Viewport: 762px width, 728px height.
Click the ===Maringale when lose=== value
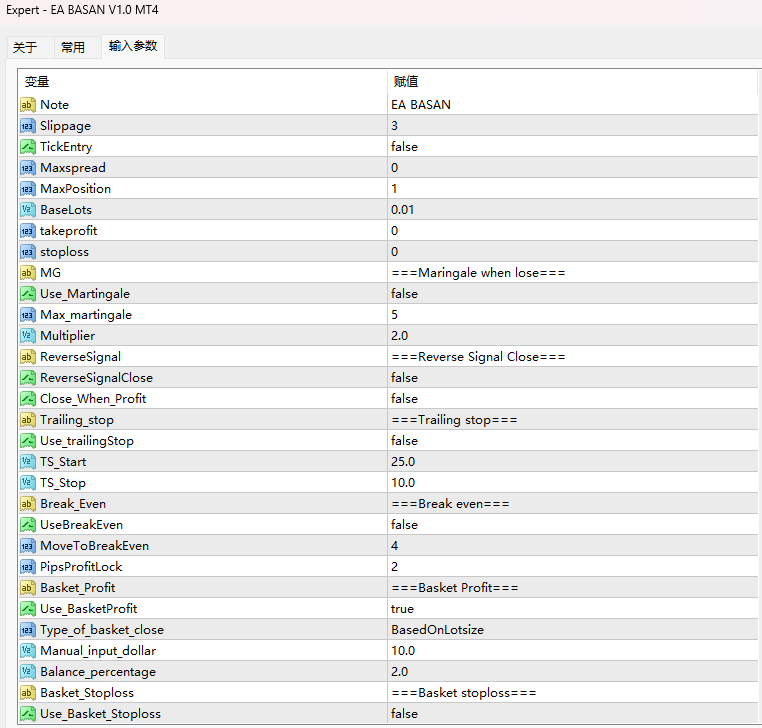coord(478,273)
